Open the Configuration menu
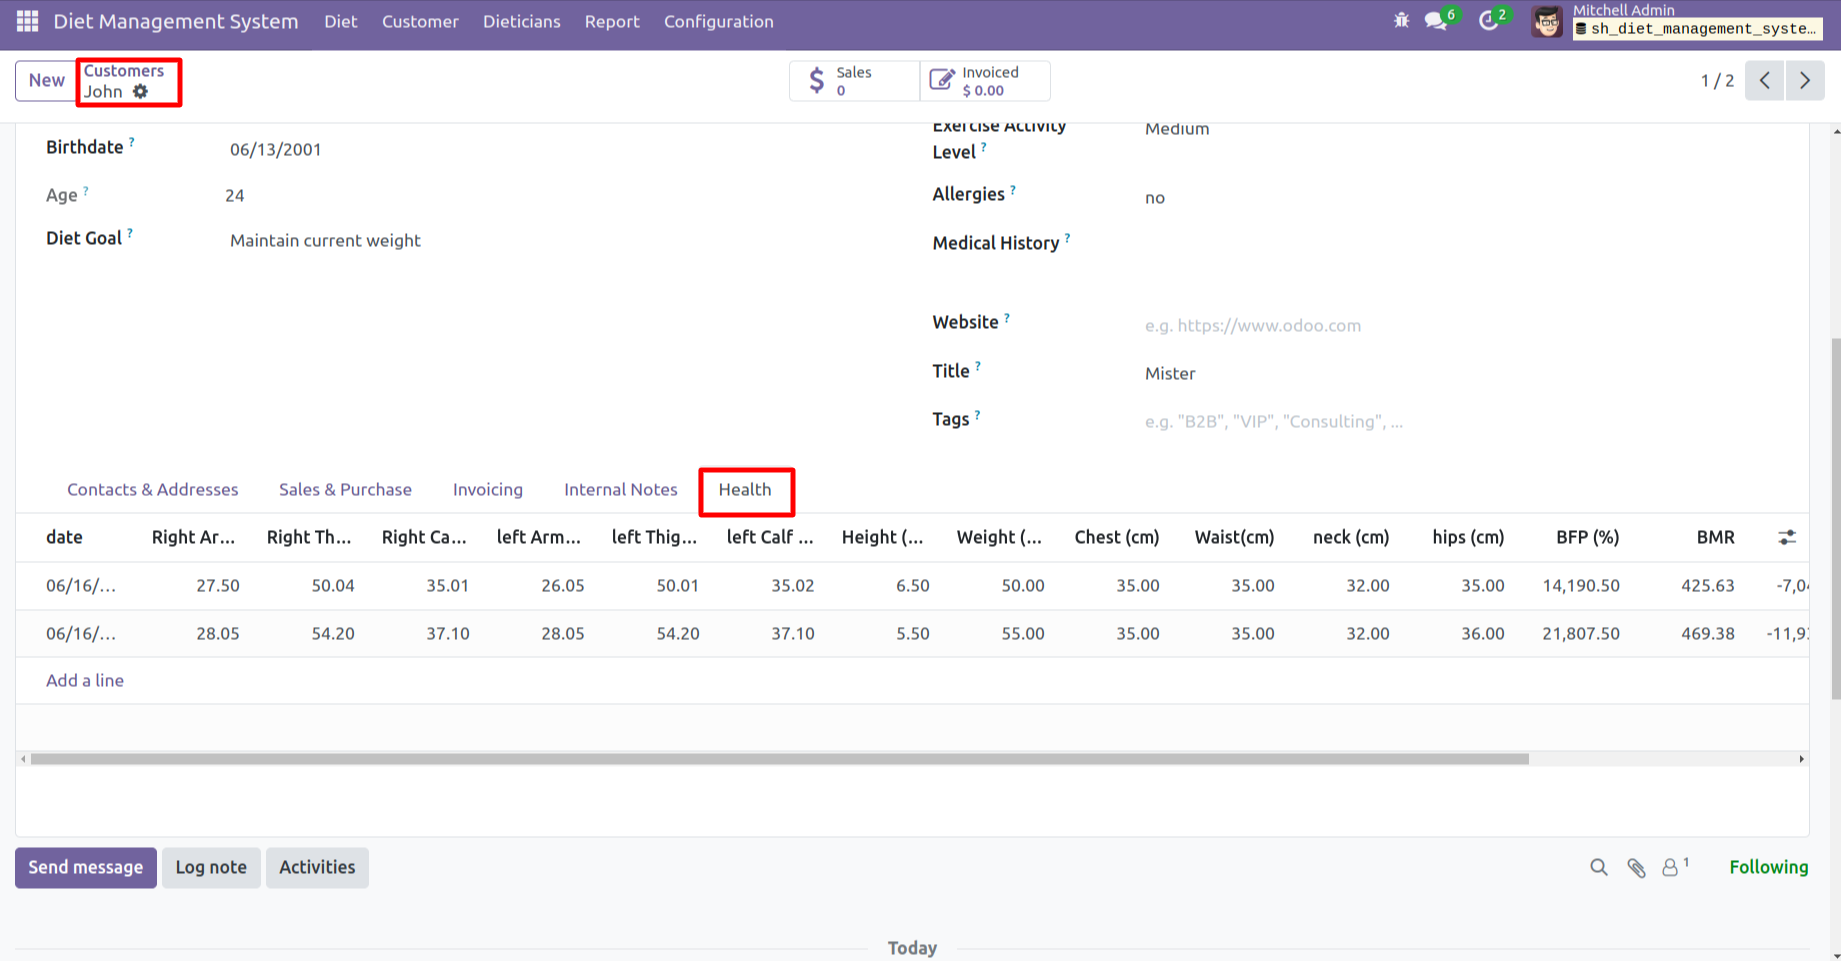The width and height of the screenshot is (1841, 961). point(718,22)
